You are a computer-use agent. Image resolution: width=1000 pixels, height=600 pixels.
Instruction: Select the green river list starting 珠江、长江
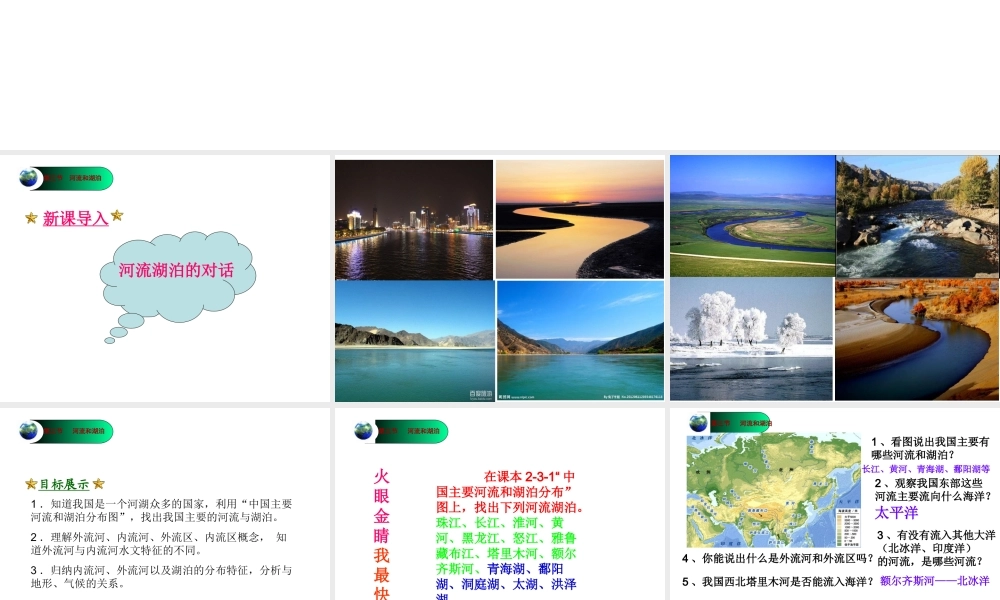coord(506,545)
